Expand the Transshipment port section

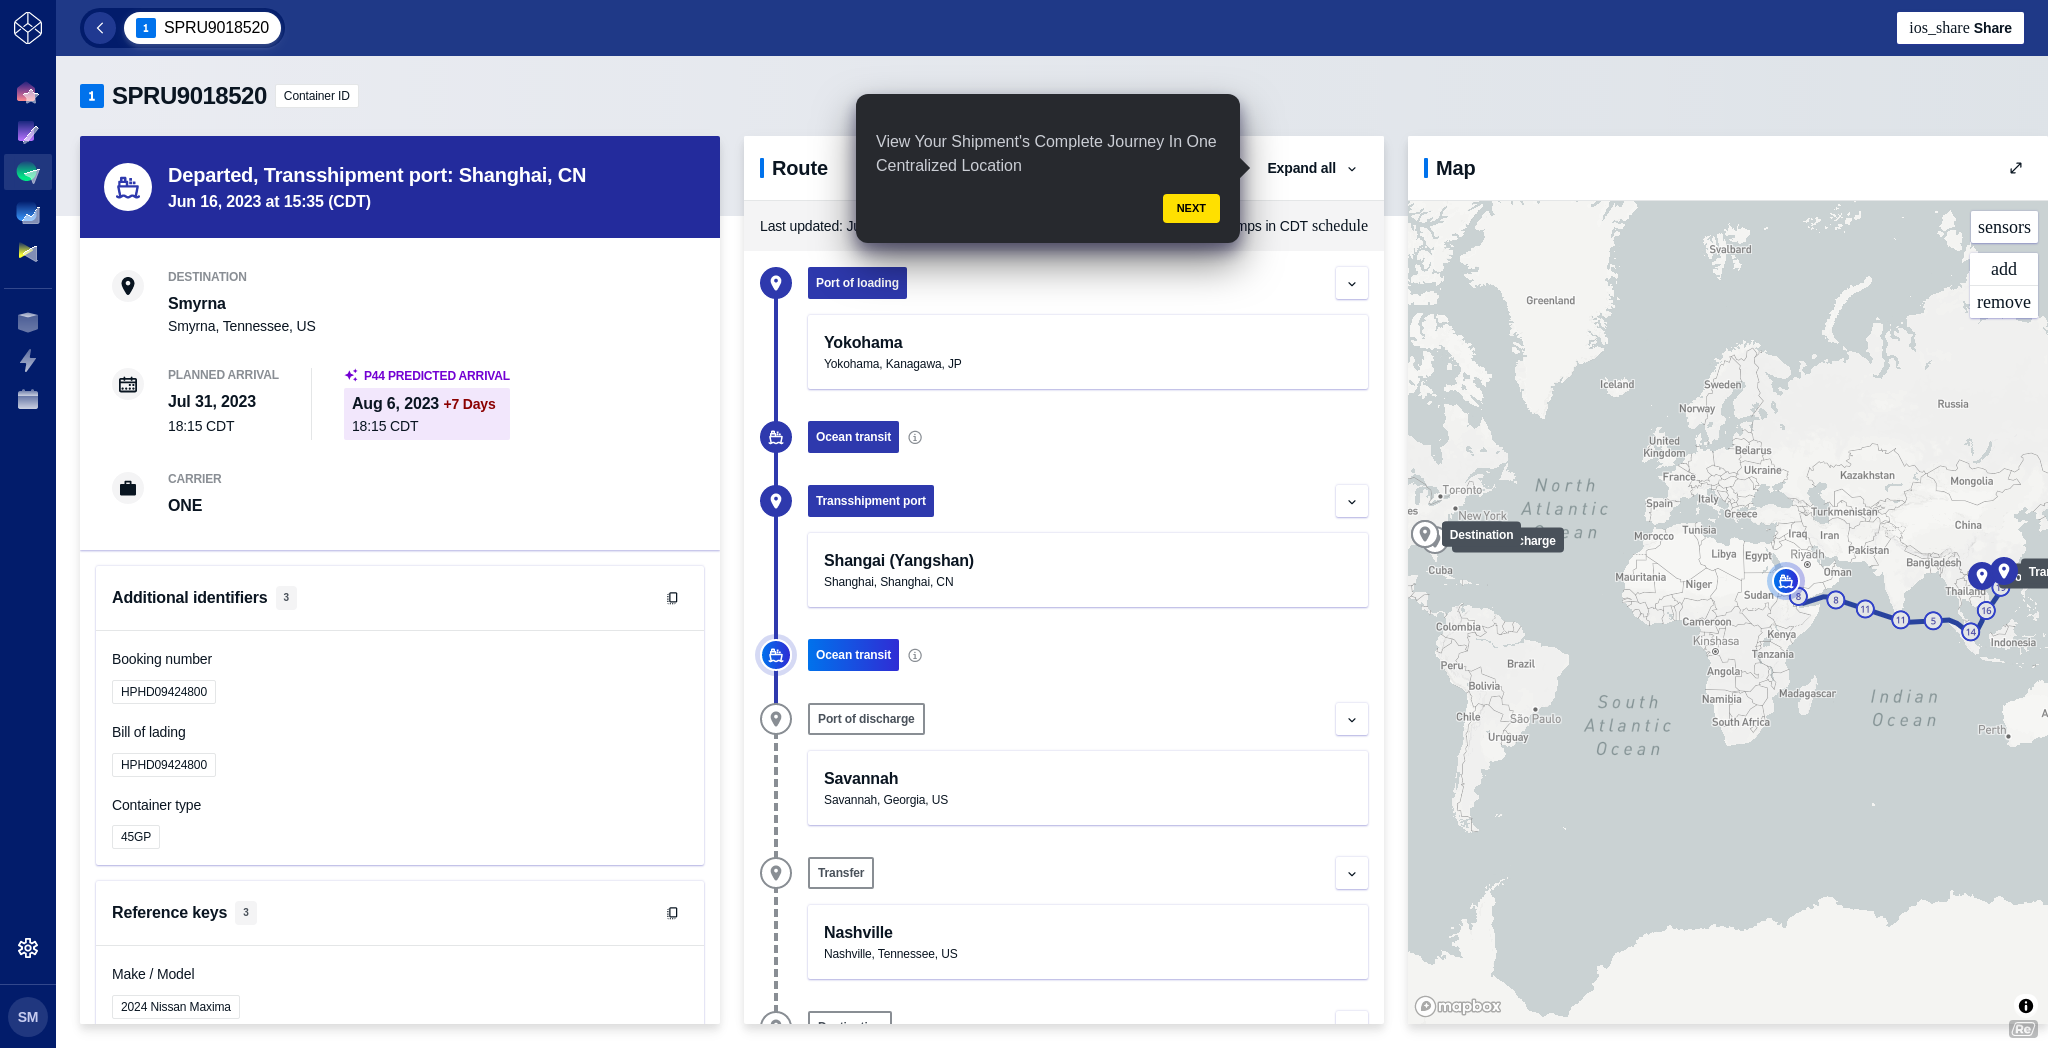coord(1351,501)
